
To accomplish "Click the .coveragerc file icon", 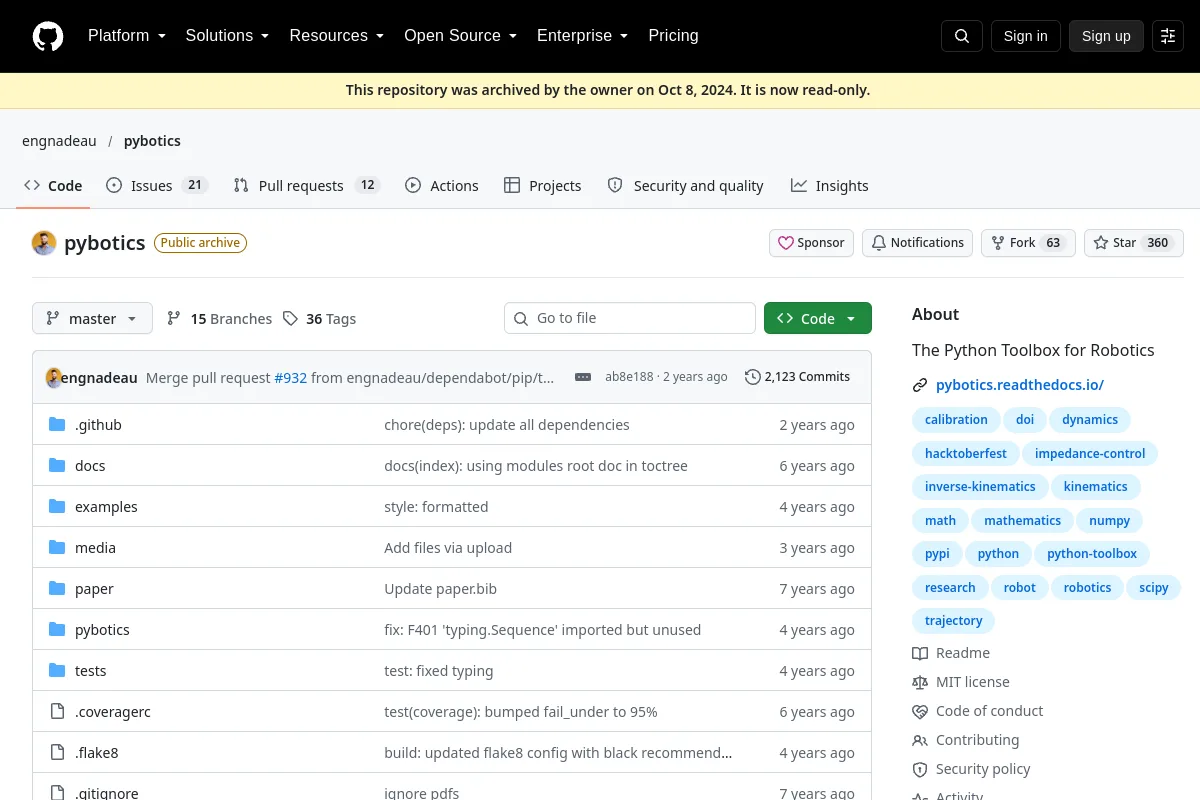I will click(x=57, y=712).
